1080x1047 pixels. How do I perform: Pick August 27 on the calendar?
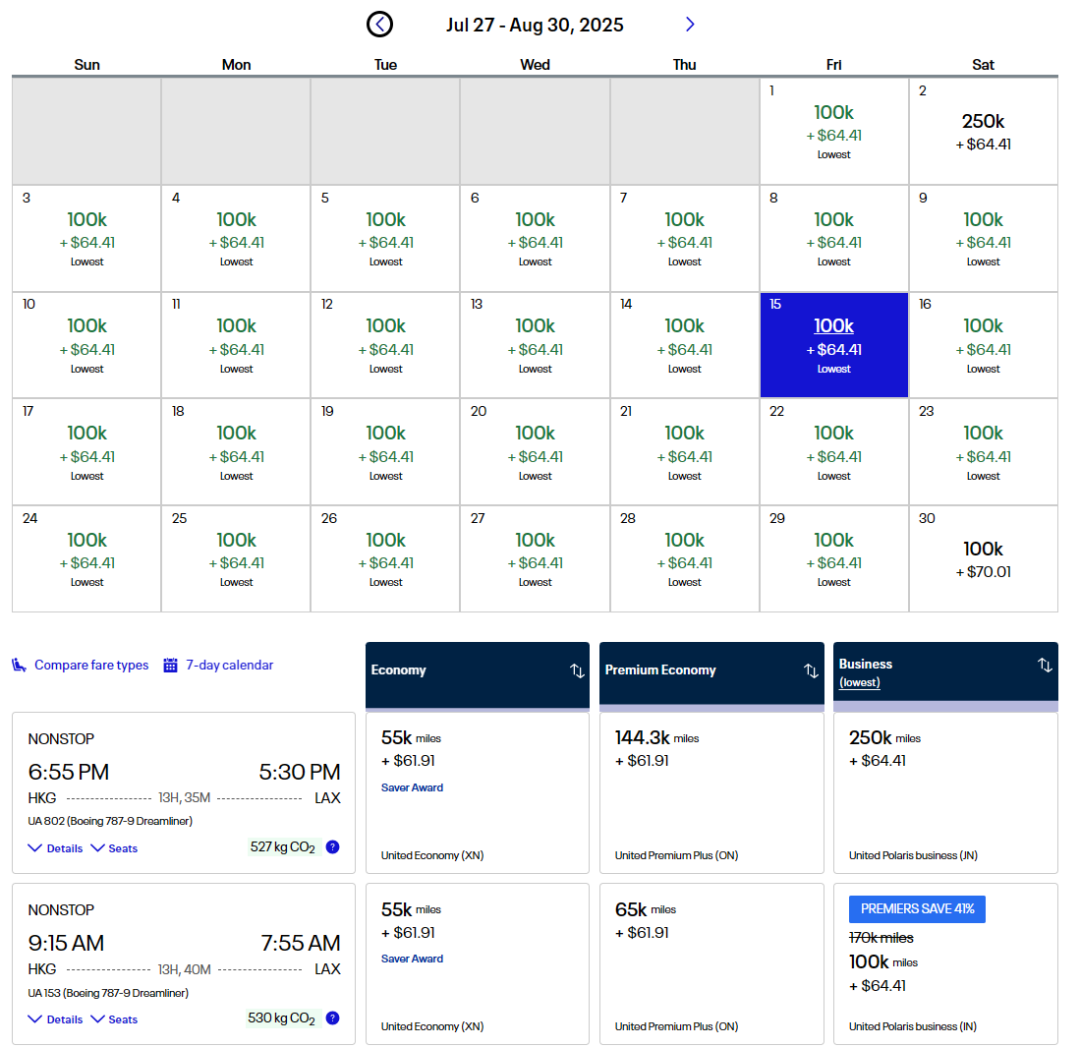535,559
